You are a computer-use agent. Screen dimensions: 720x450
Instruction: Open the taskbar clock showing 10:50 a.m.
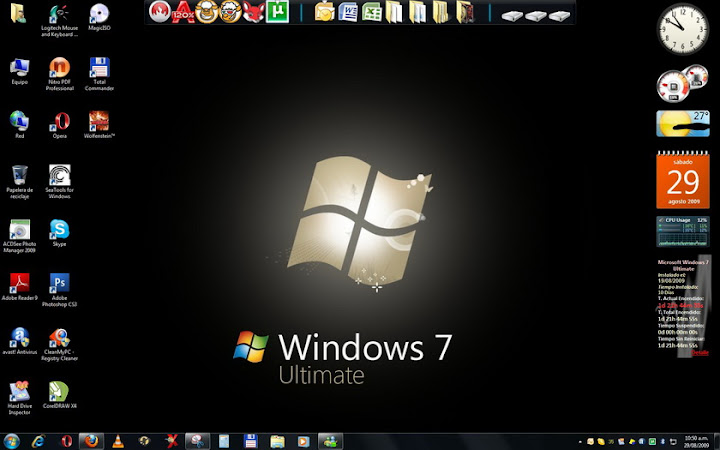click(696, 442)
